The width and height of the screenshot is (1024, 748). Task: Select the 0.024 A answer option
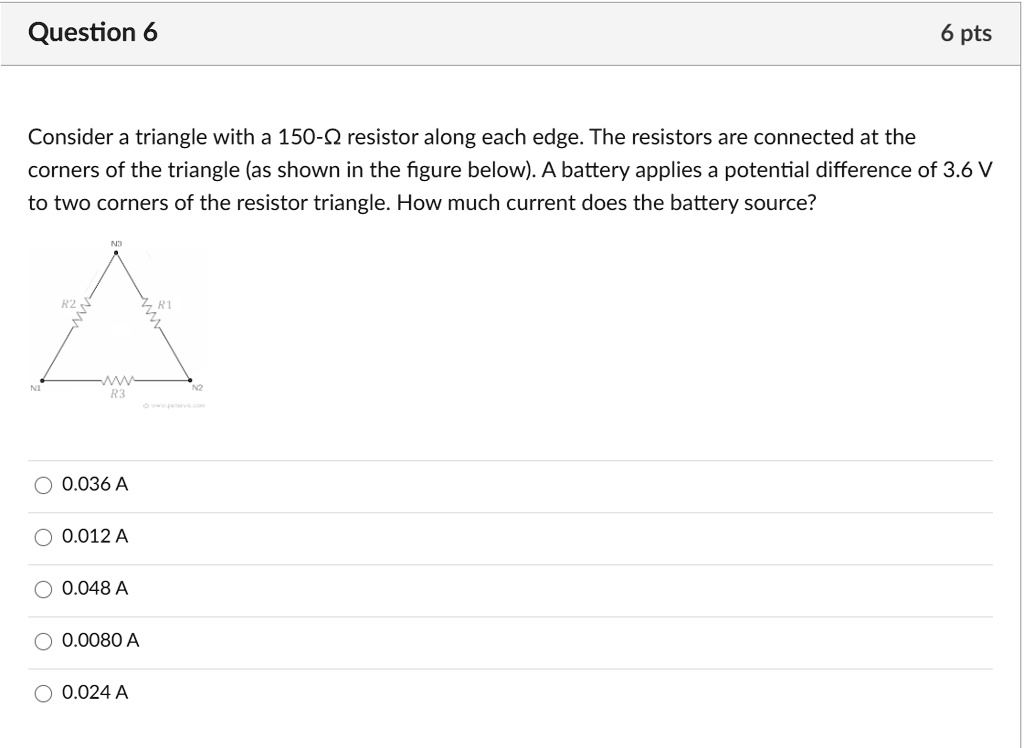44,693
